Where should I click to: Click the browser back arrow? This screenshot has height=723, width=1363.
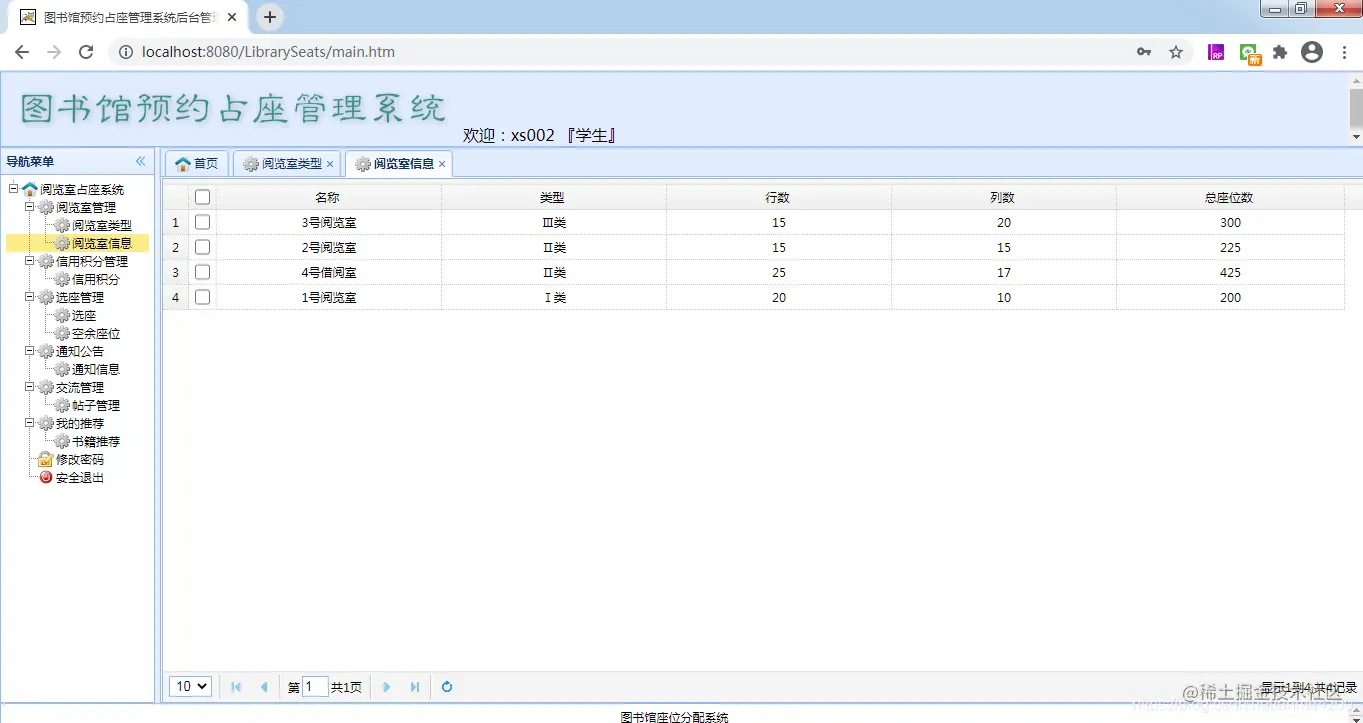point(22,52)
